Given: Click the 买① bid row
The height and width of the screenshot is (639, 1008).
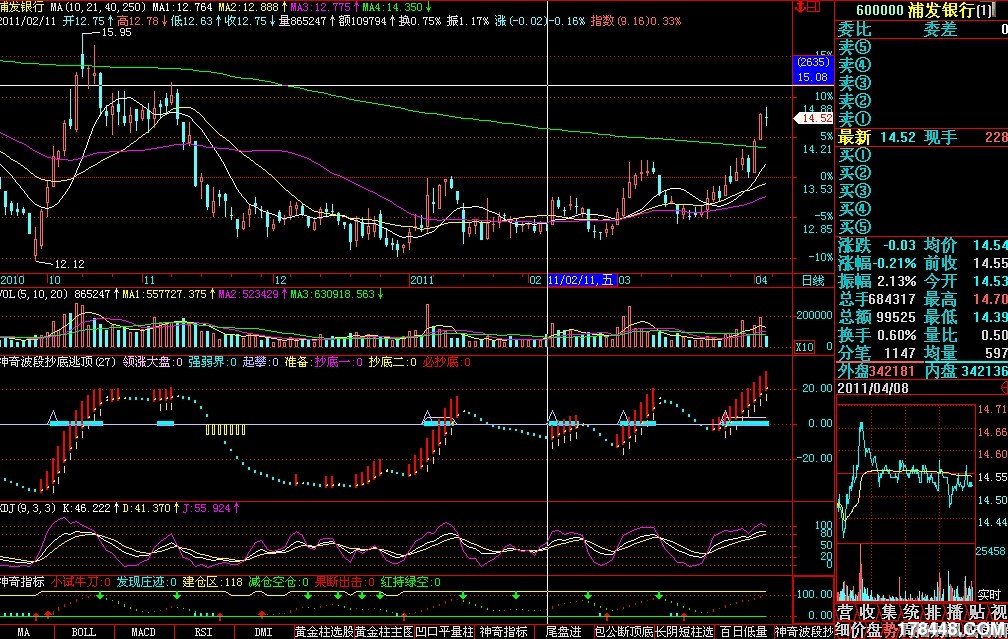Looking at the screenshot, I should coord(922,155).
